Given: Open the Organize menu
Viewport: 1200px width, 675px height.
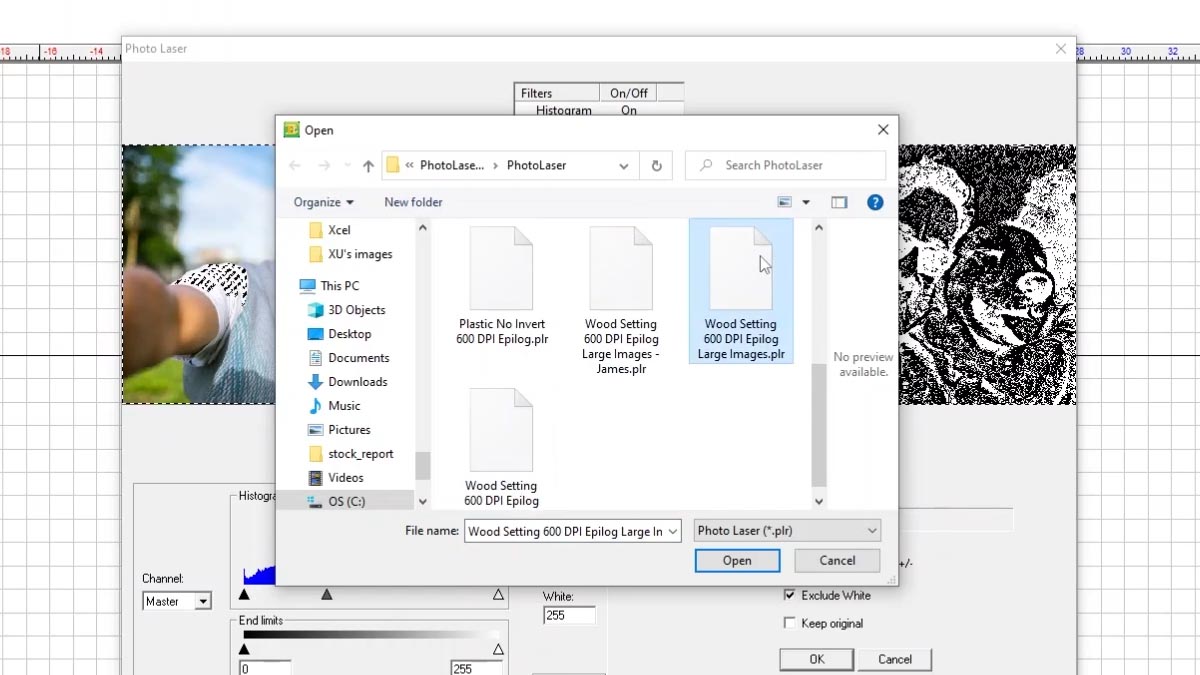Looking at the screenshot, I should pyautogui.click(x=323, y=202).
